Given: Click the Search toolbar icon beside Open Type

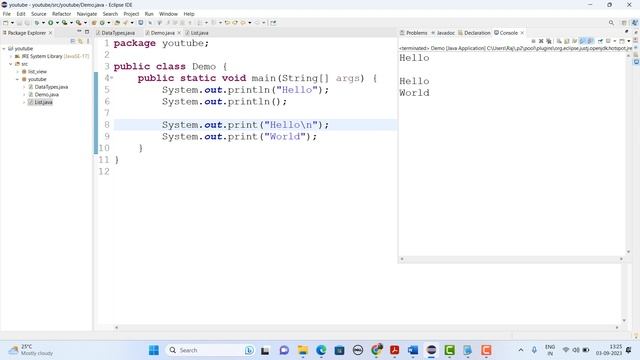Looking at the screenshot, I should click(126, 23).
